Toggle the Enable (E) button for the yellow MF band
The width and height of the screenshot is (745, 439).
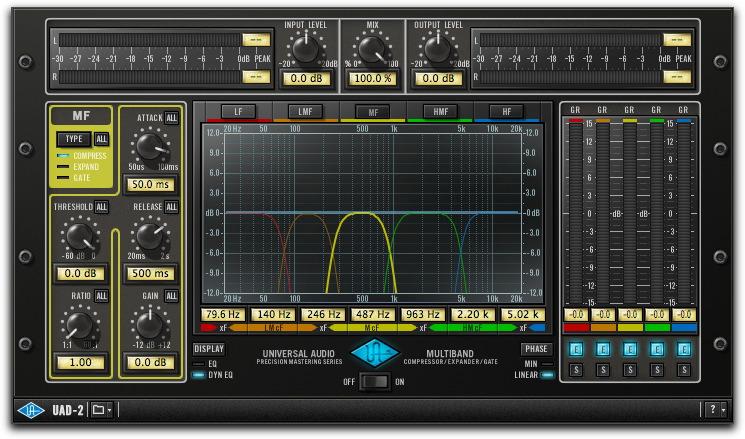point(630,350)
